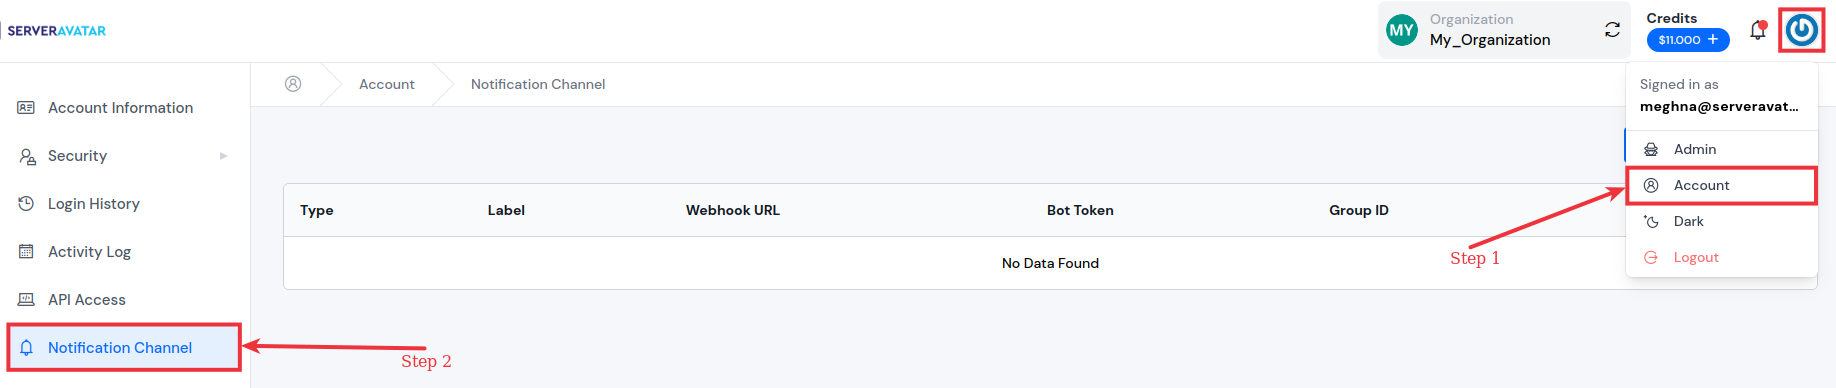The image size is (1836, 388).
Task: Click the API Access laptop icon
Action: click(26, 299)
